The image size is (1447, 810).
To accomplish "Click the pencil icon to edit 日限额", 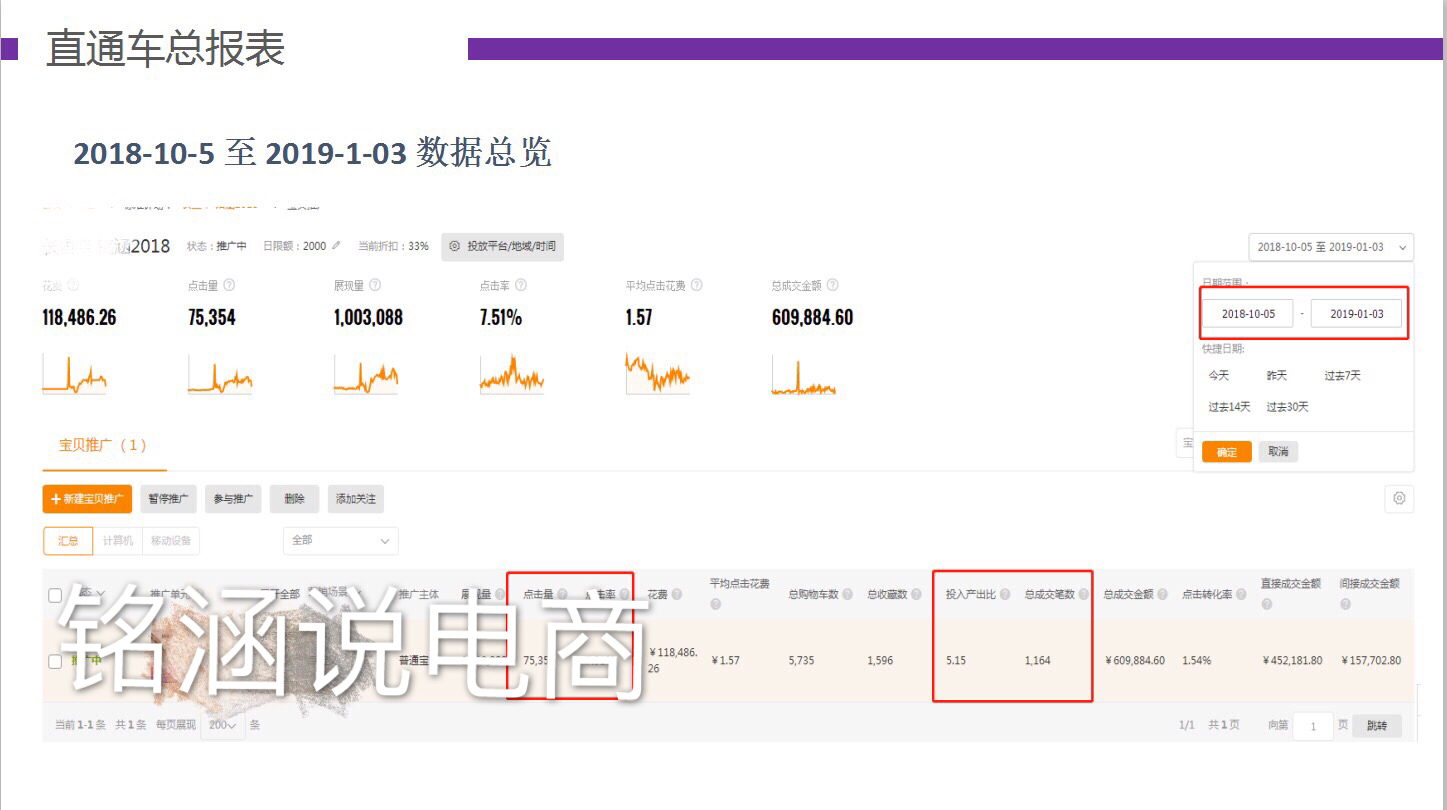I will click(x=336, y=246).
